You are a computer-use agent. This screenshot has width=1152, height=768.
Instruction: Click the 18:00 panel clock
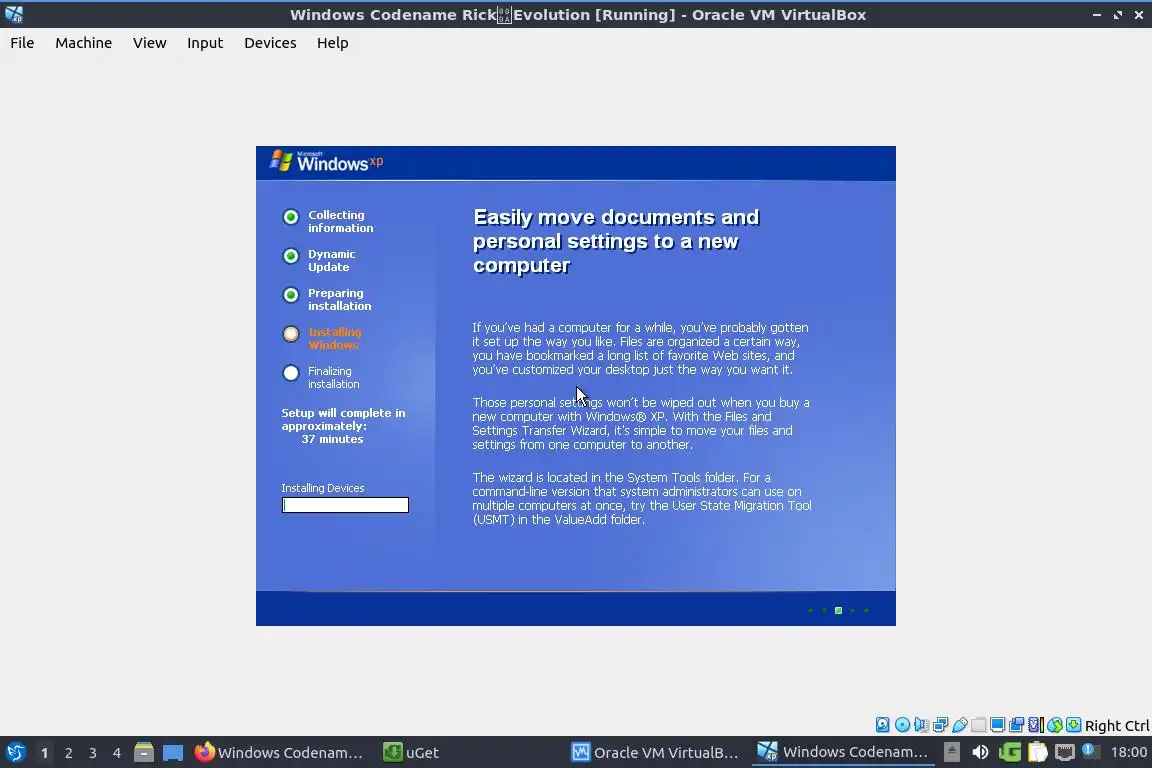(1128, 752)
